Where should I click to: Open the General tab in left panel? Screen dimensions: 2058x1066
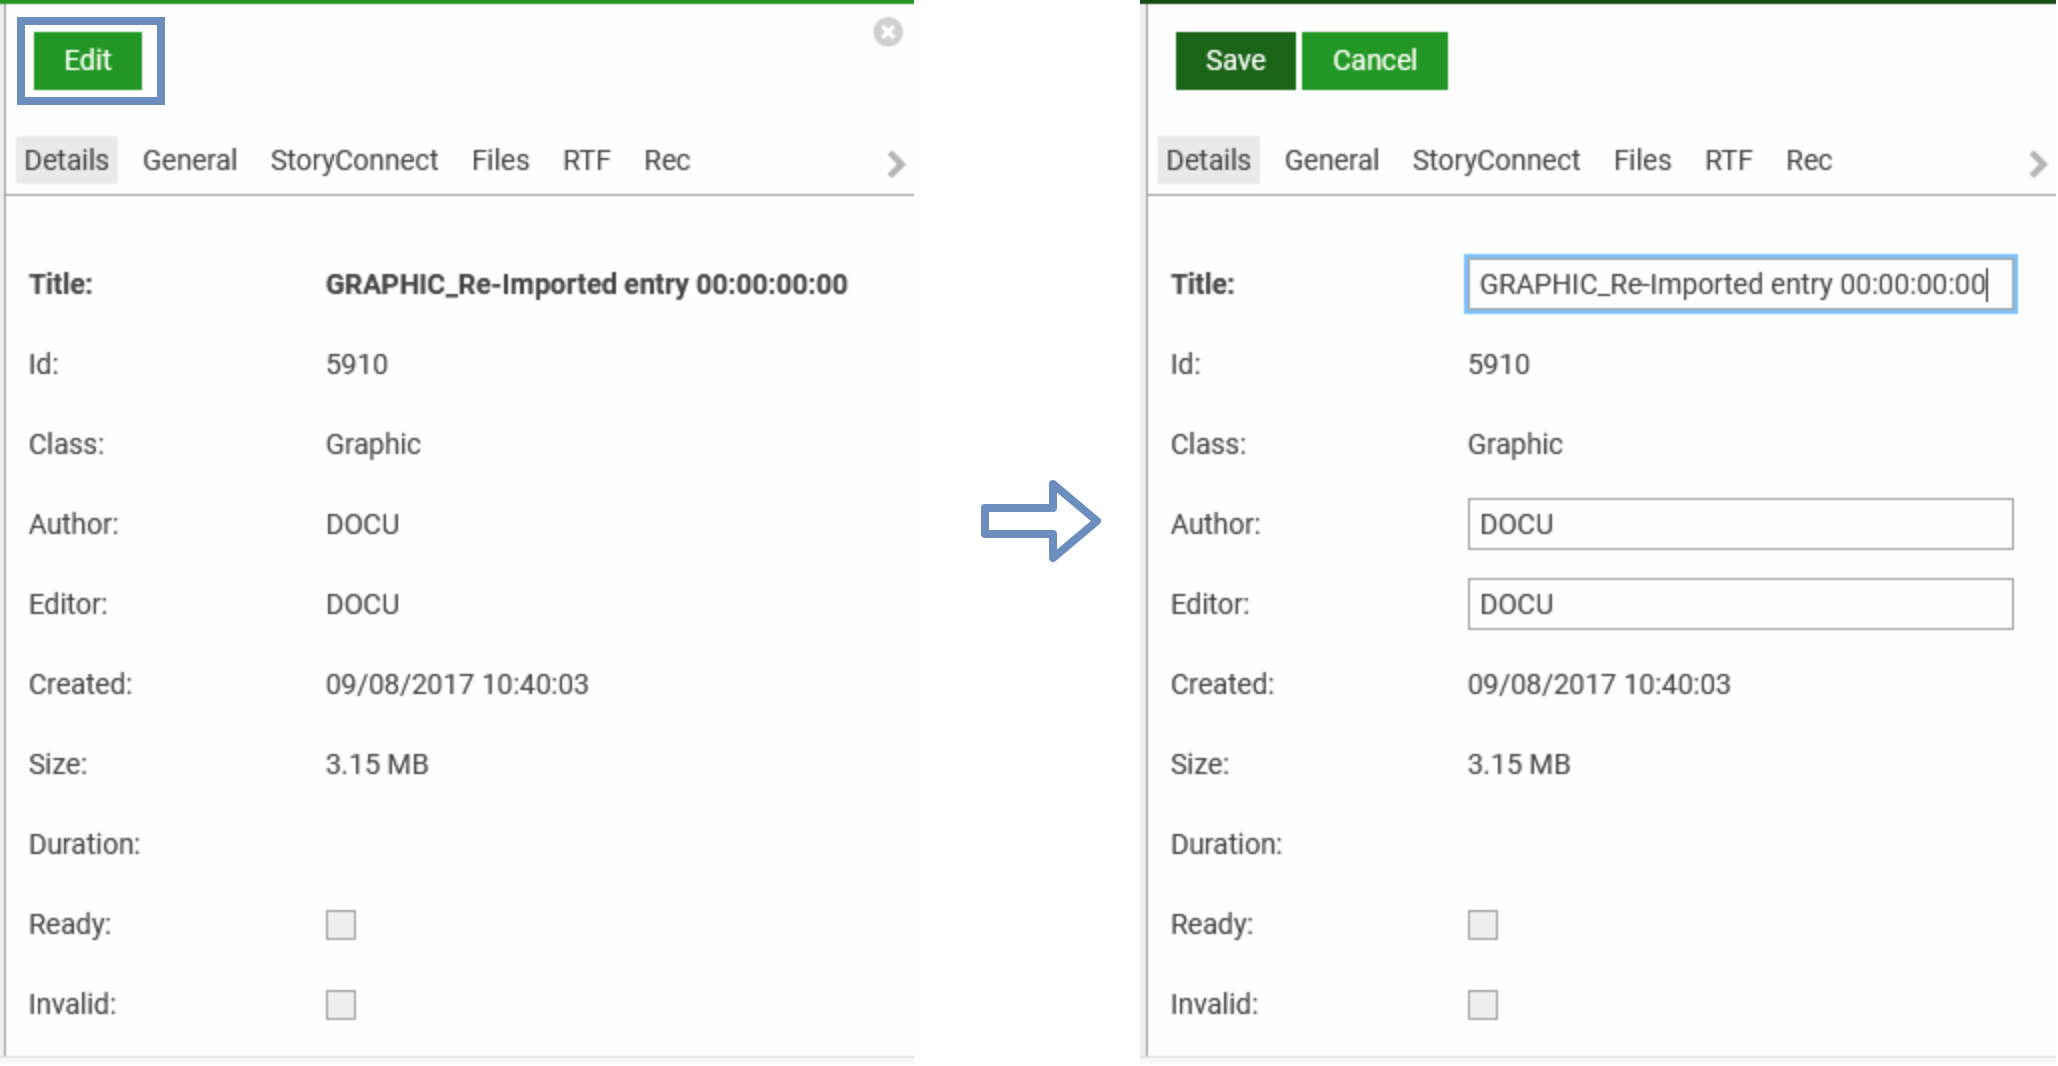[189, 161]
